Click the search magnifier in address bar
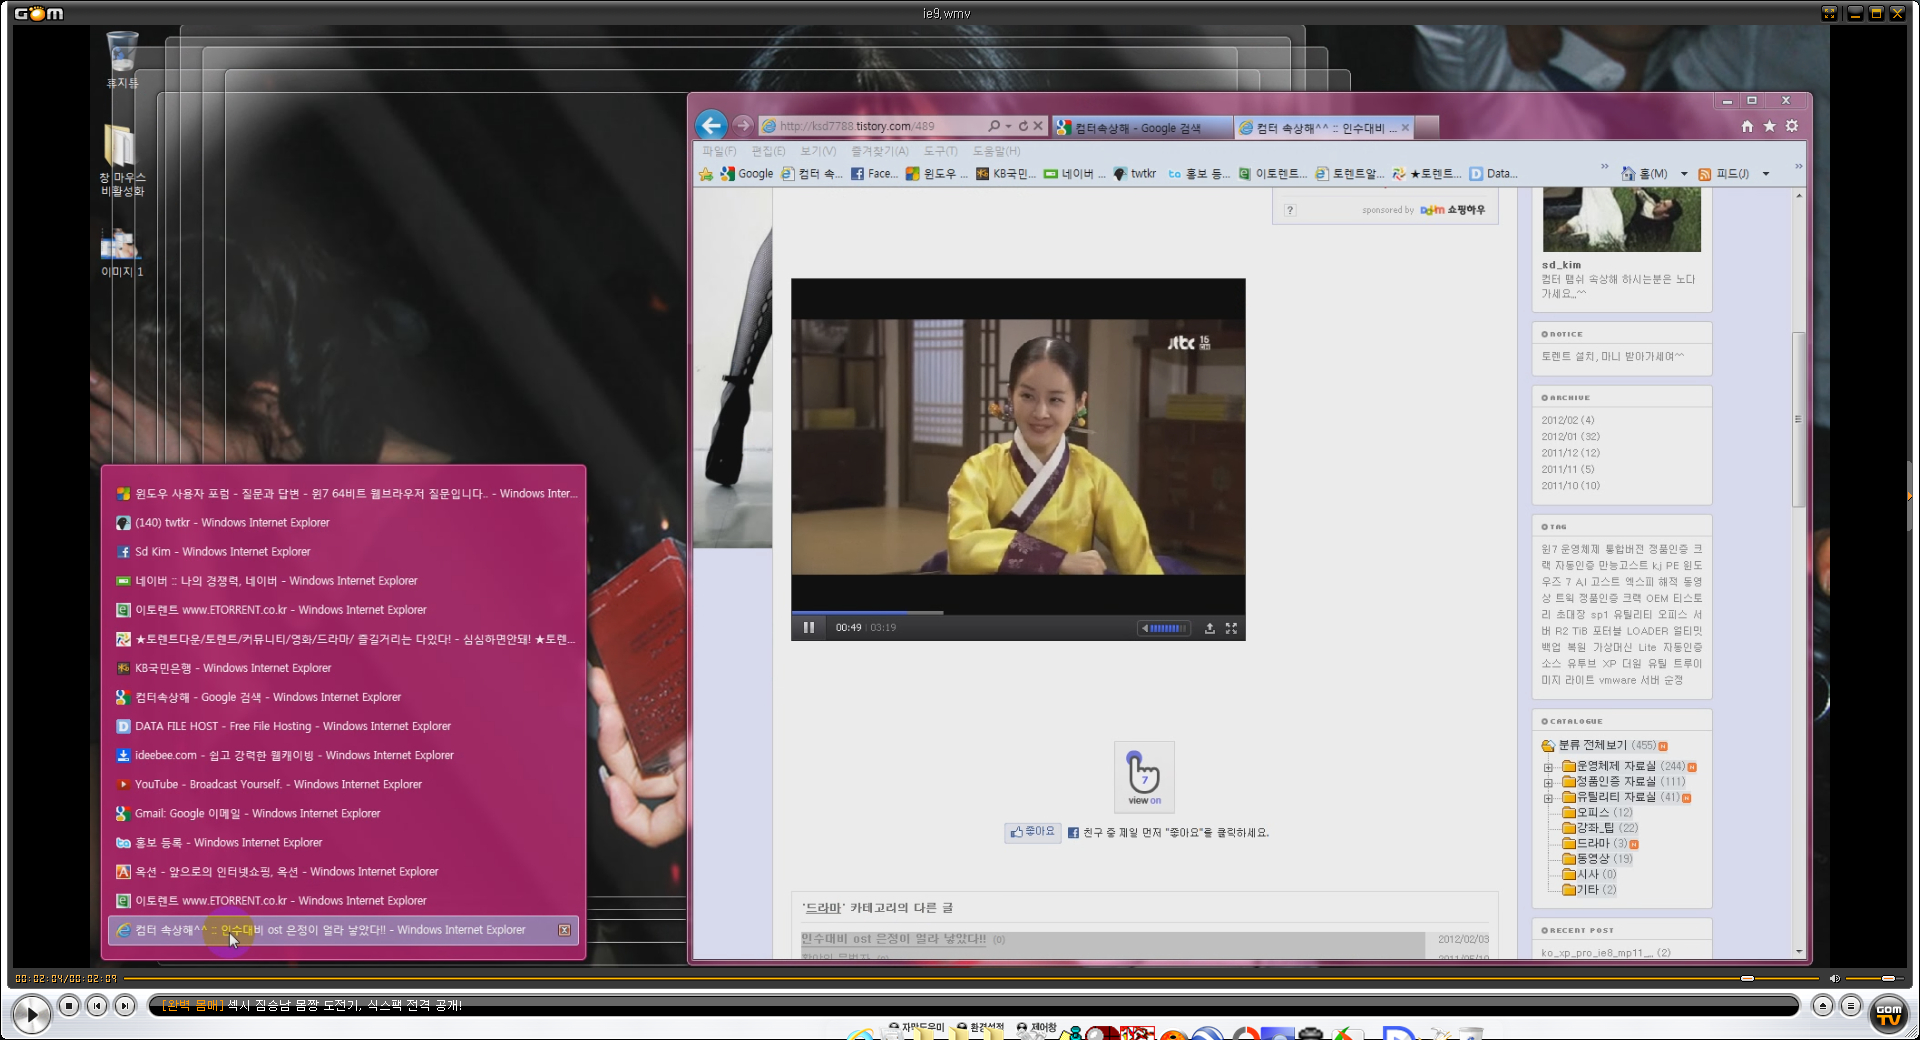This screenshot has height=1040, width=1920. pyautogui.click(x=994, y=126)
